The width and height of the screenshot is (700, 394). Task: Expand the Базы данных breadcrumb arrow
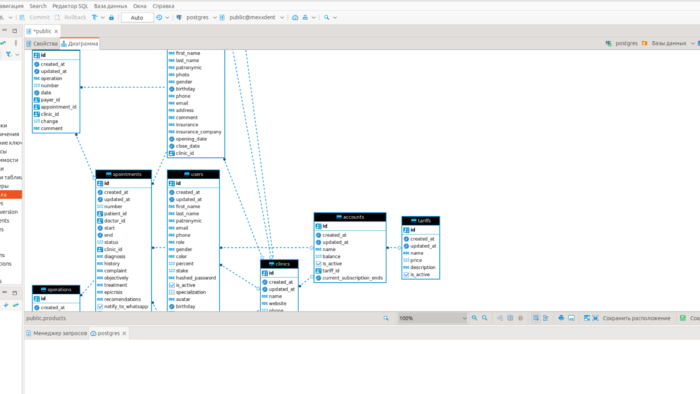point(692,43)
